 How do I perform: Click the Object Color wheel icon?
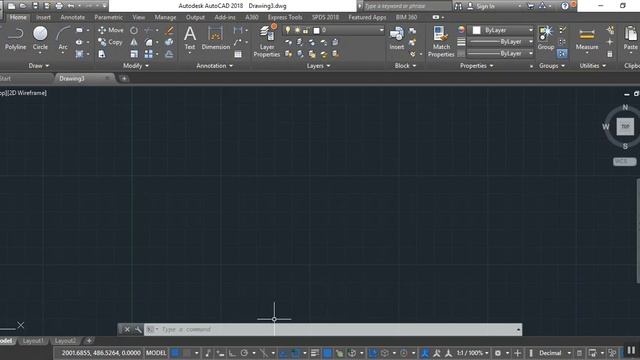pos(461,30)
